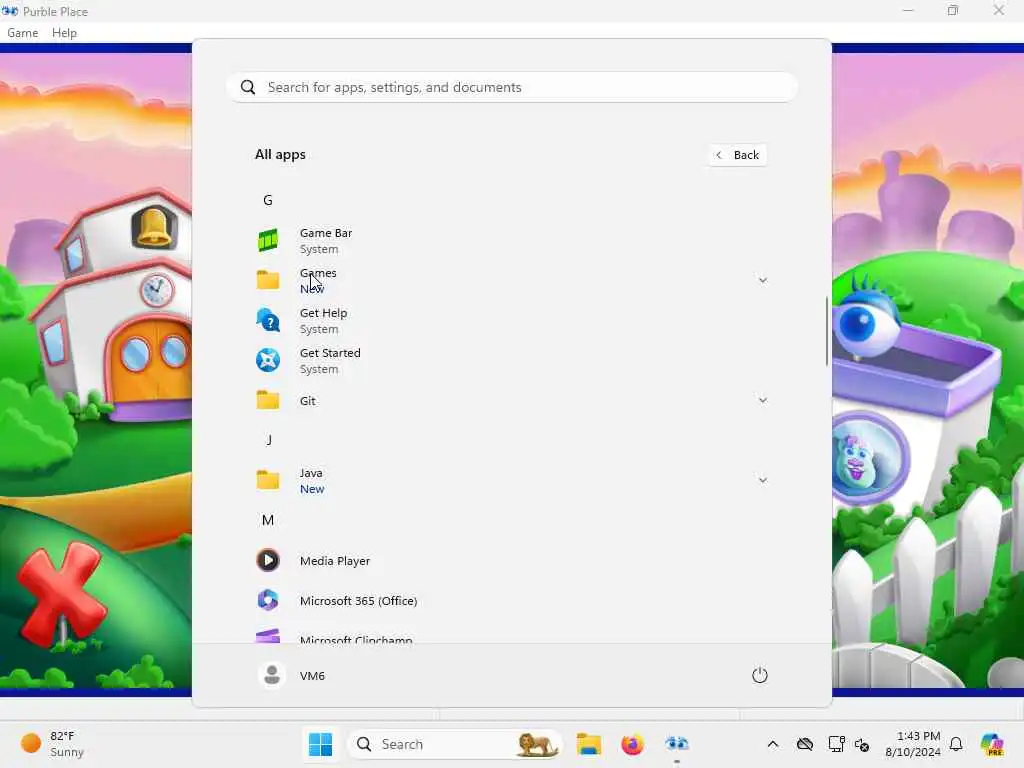Click the Windows Start button on taskbar
The width and height of the screenshot is (1024, 768).
tap(320, 744)
